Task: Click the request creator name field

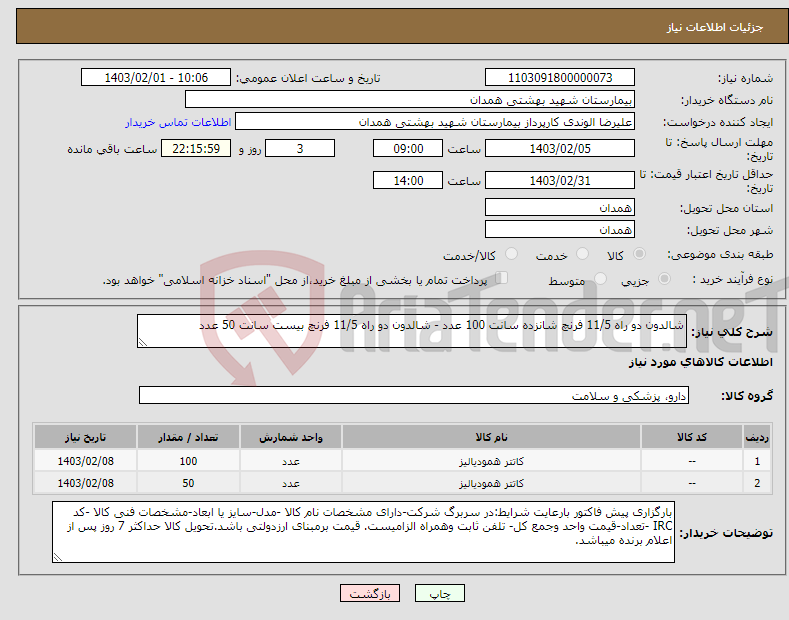Action: click(x=435, y=122)
